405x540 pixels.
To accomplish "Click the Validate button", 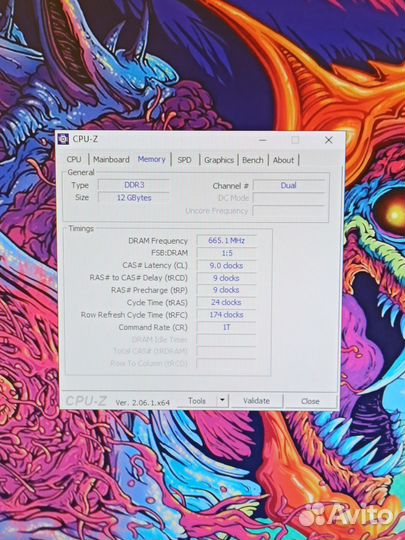I will click(x=257, y=401).
